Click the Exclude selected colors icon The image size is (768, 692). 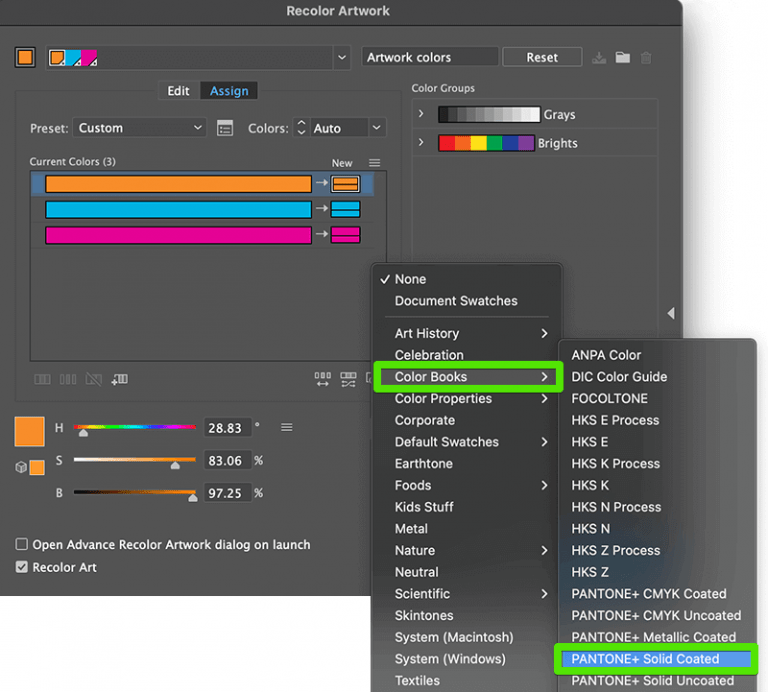(94, 379)
